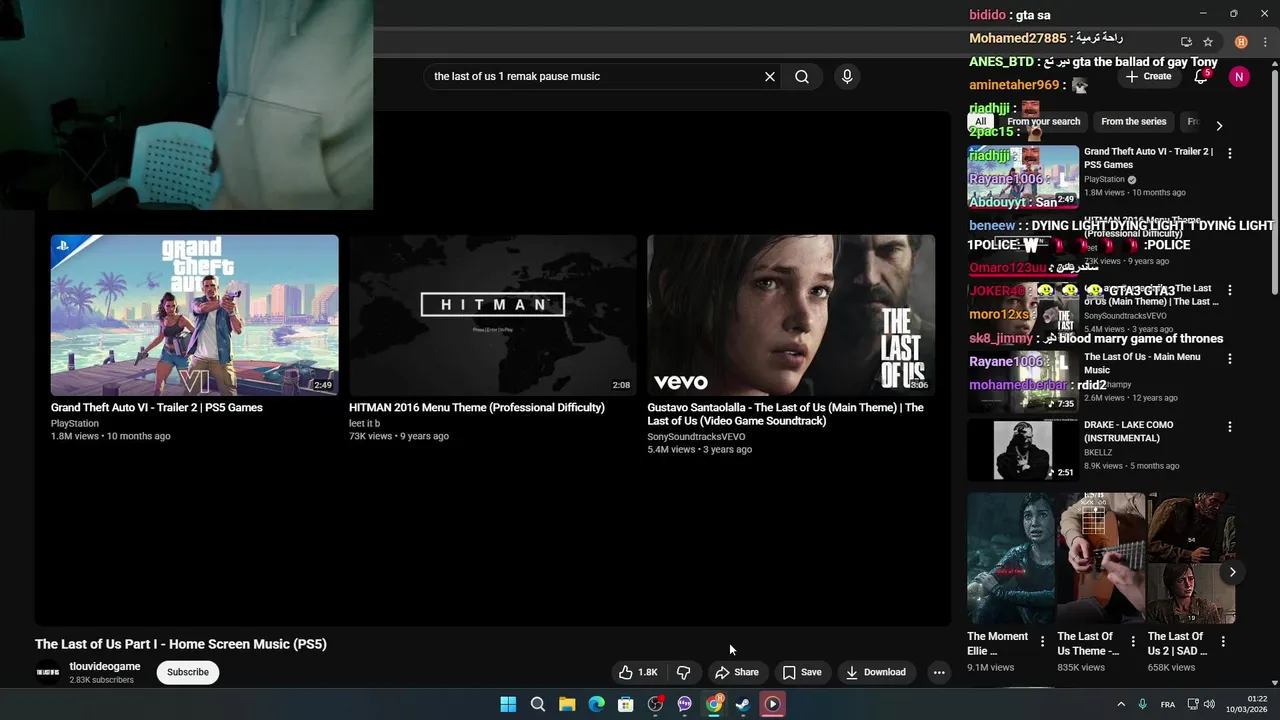The image size is (1280, 720).
Task: Open options for The Last Of Us Main Menu Music
Action: pyautogui.click(x=1230, y=358)
